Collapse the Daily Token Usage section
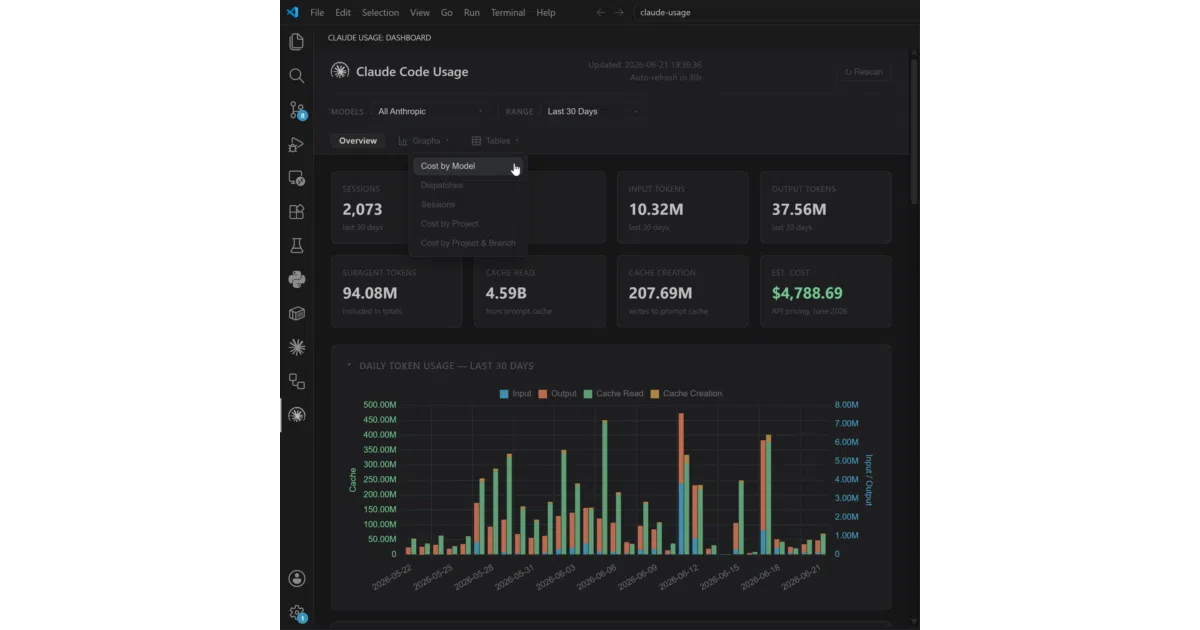 click(349, 366)
